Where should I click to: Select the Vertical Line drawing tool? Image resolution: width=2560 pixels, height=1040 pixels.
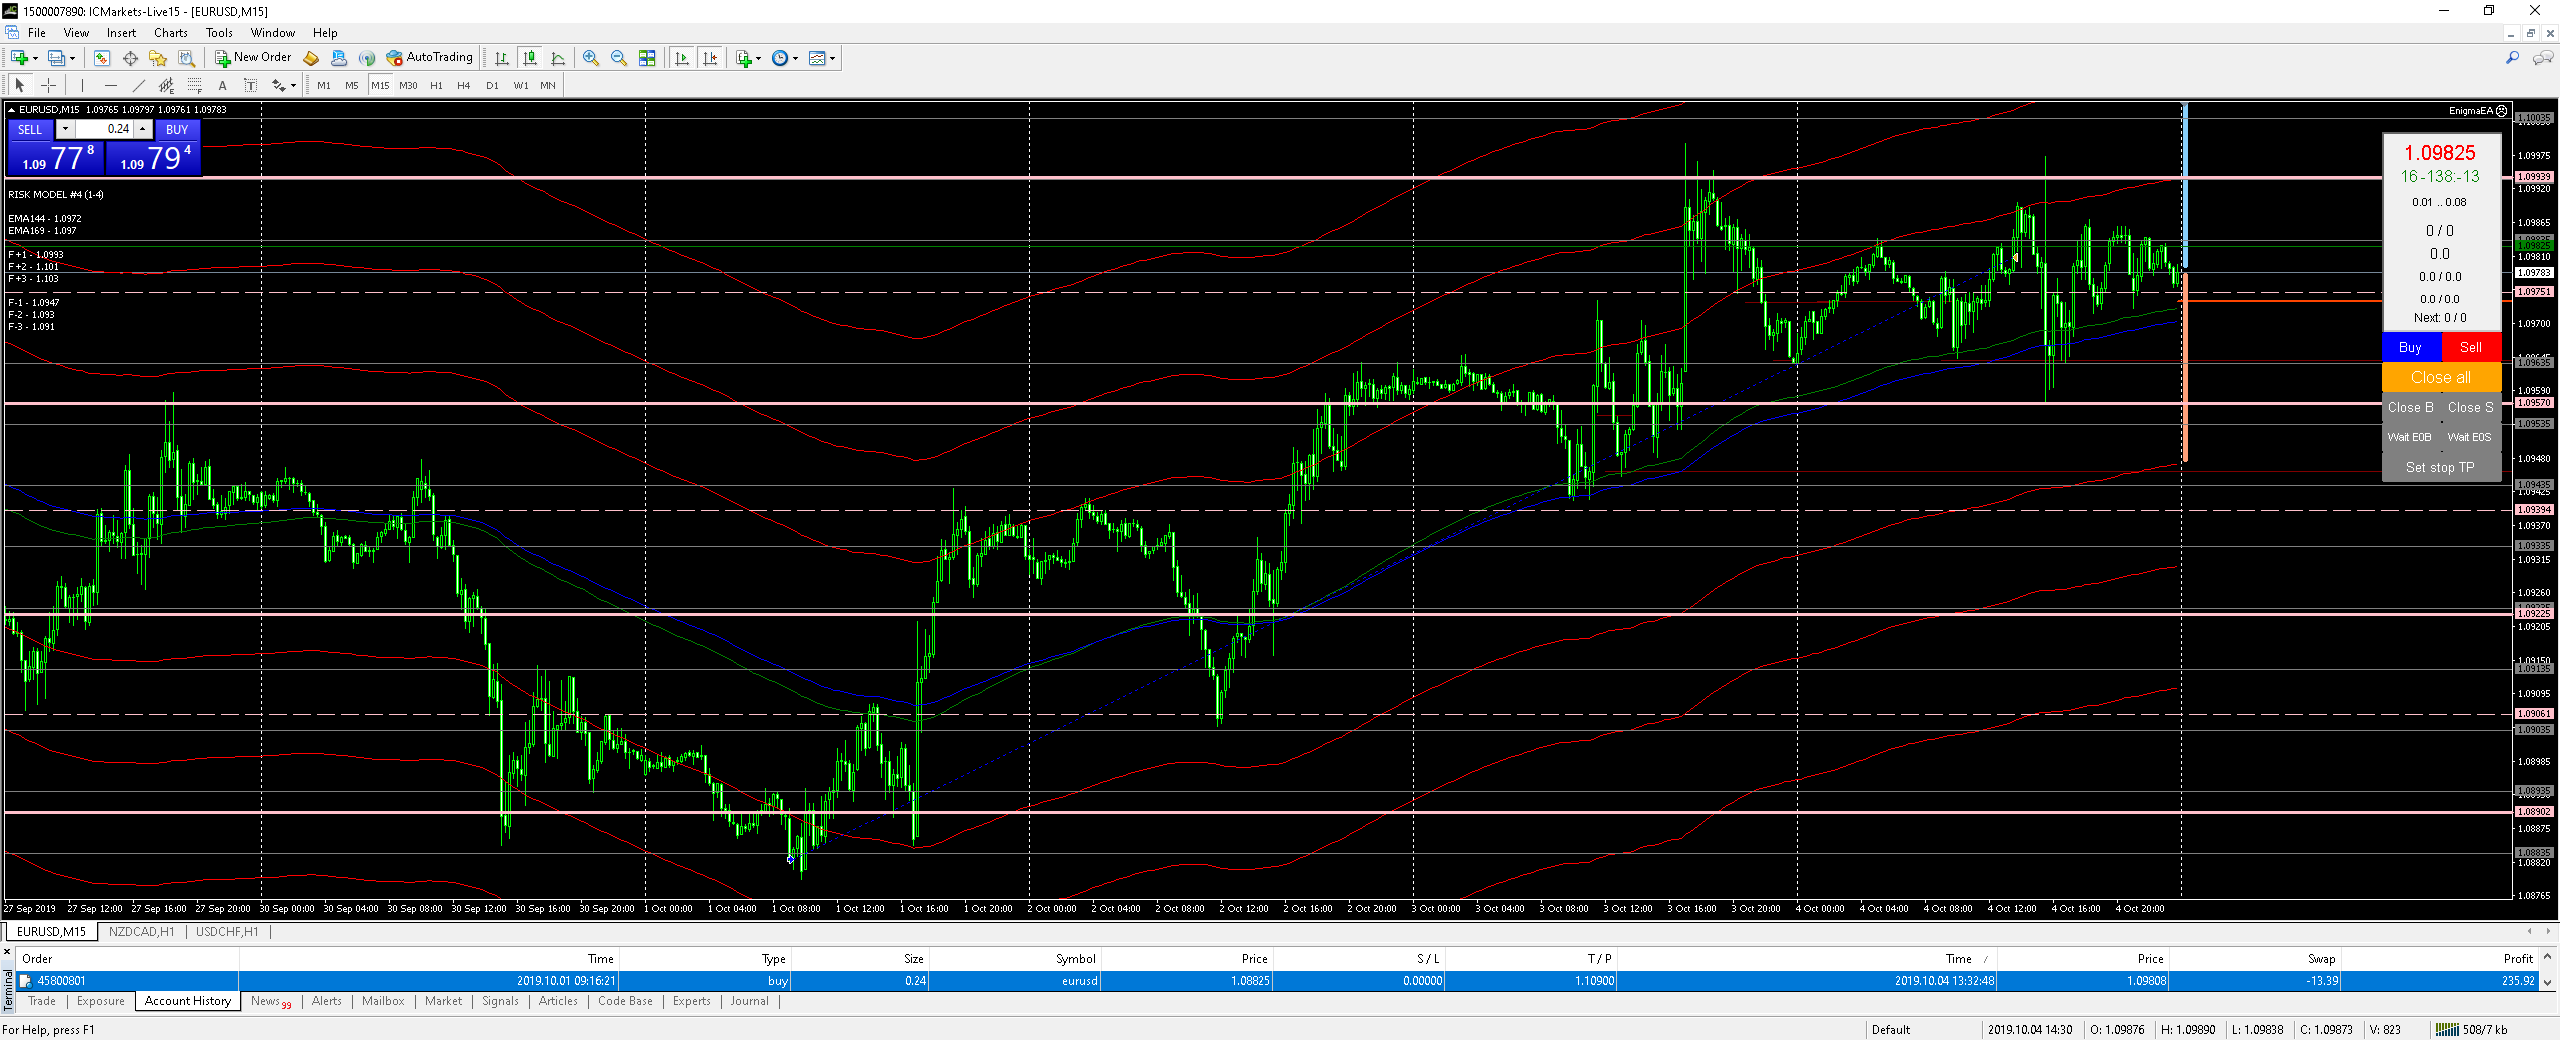(x=82, y=86)
